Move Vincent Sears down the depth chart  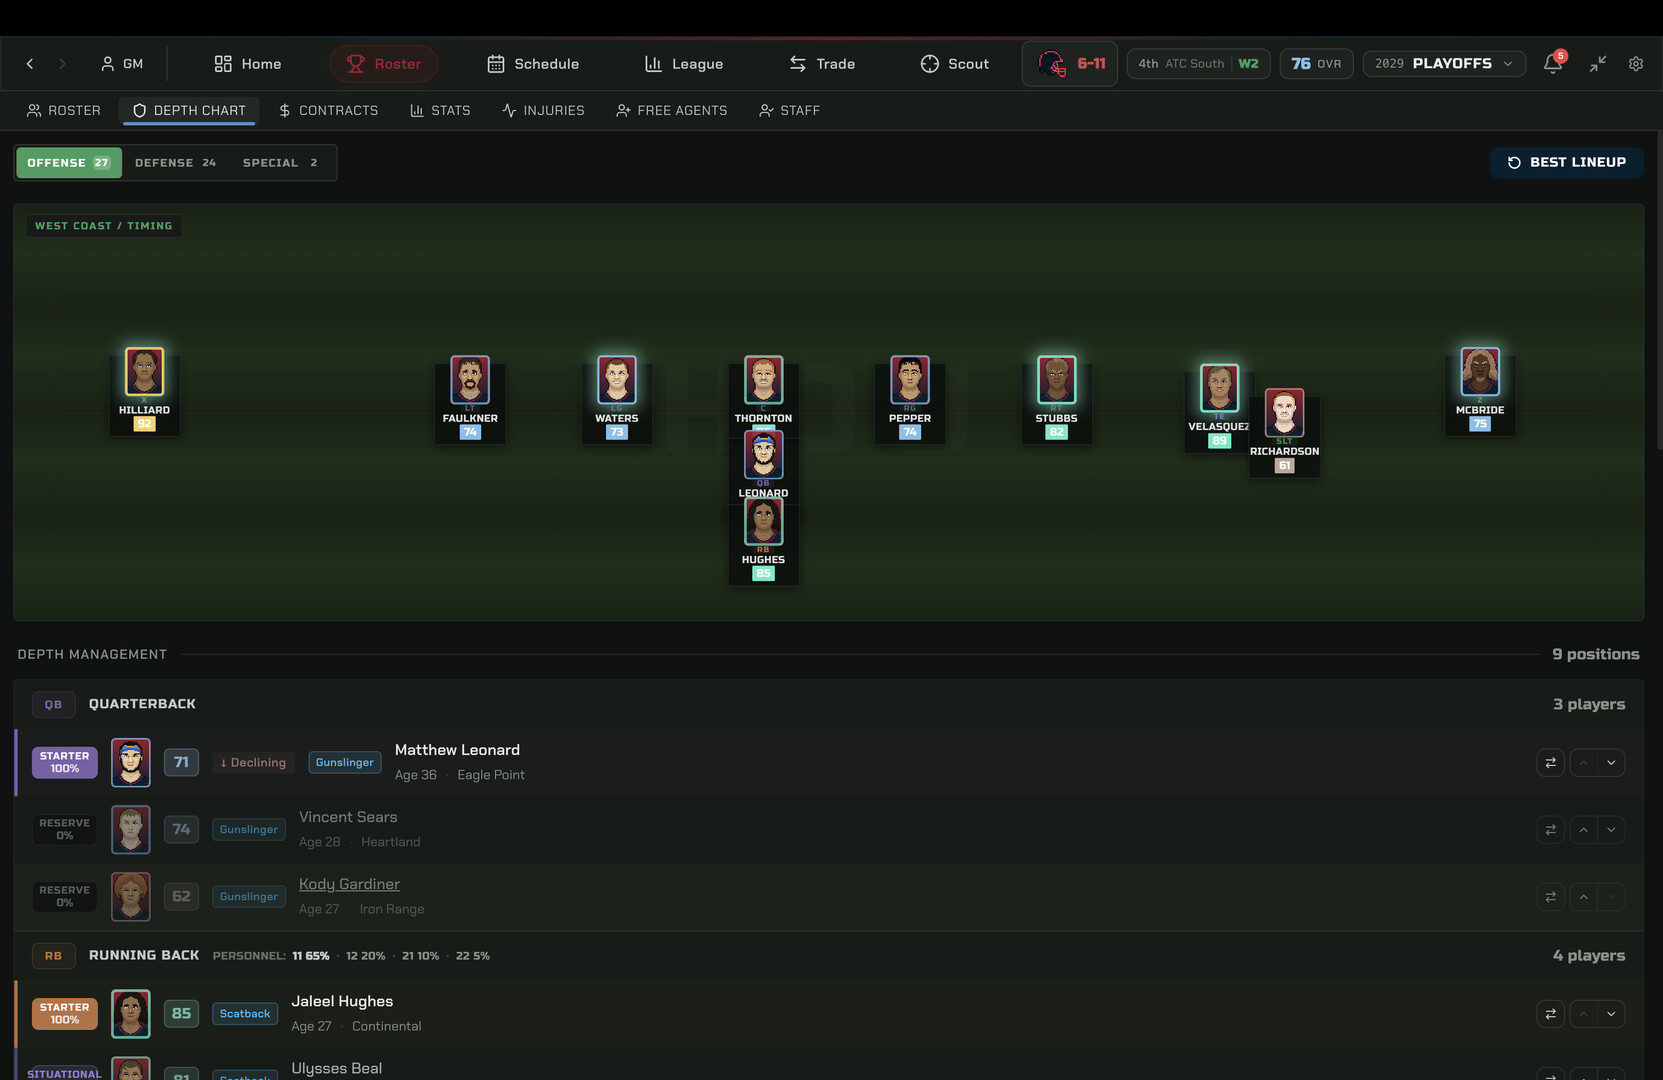pos(1611,830)
